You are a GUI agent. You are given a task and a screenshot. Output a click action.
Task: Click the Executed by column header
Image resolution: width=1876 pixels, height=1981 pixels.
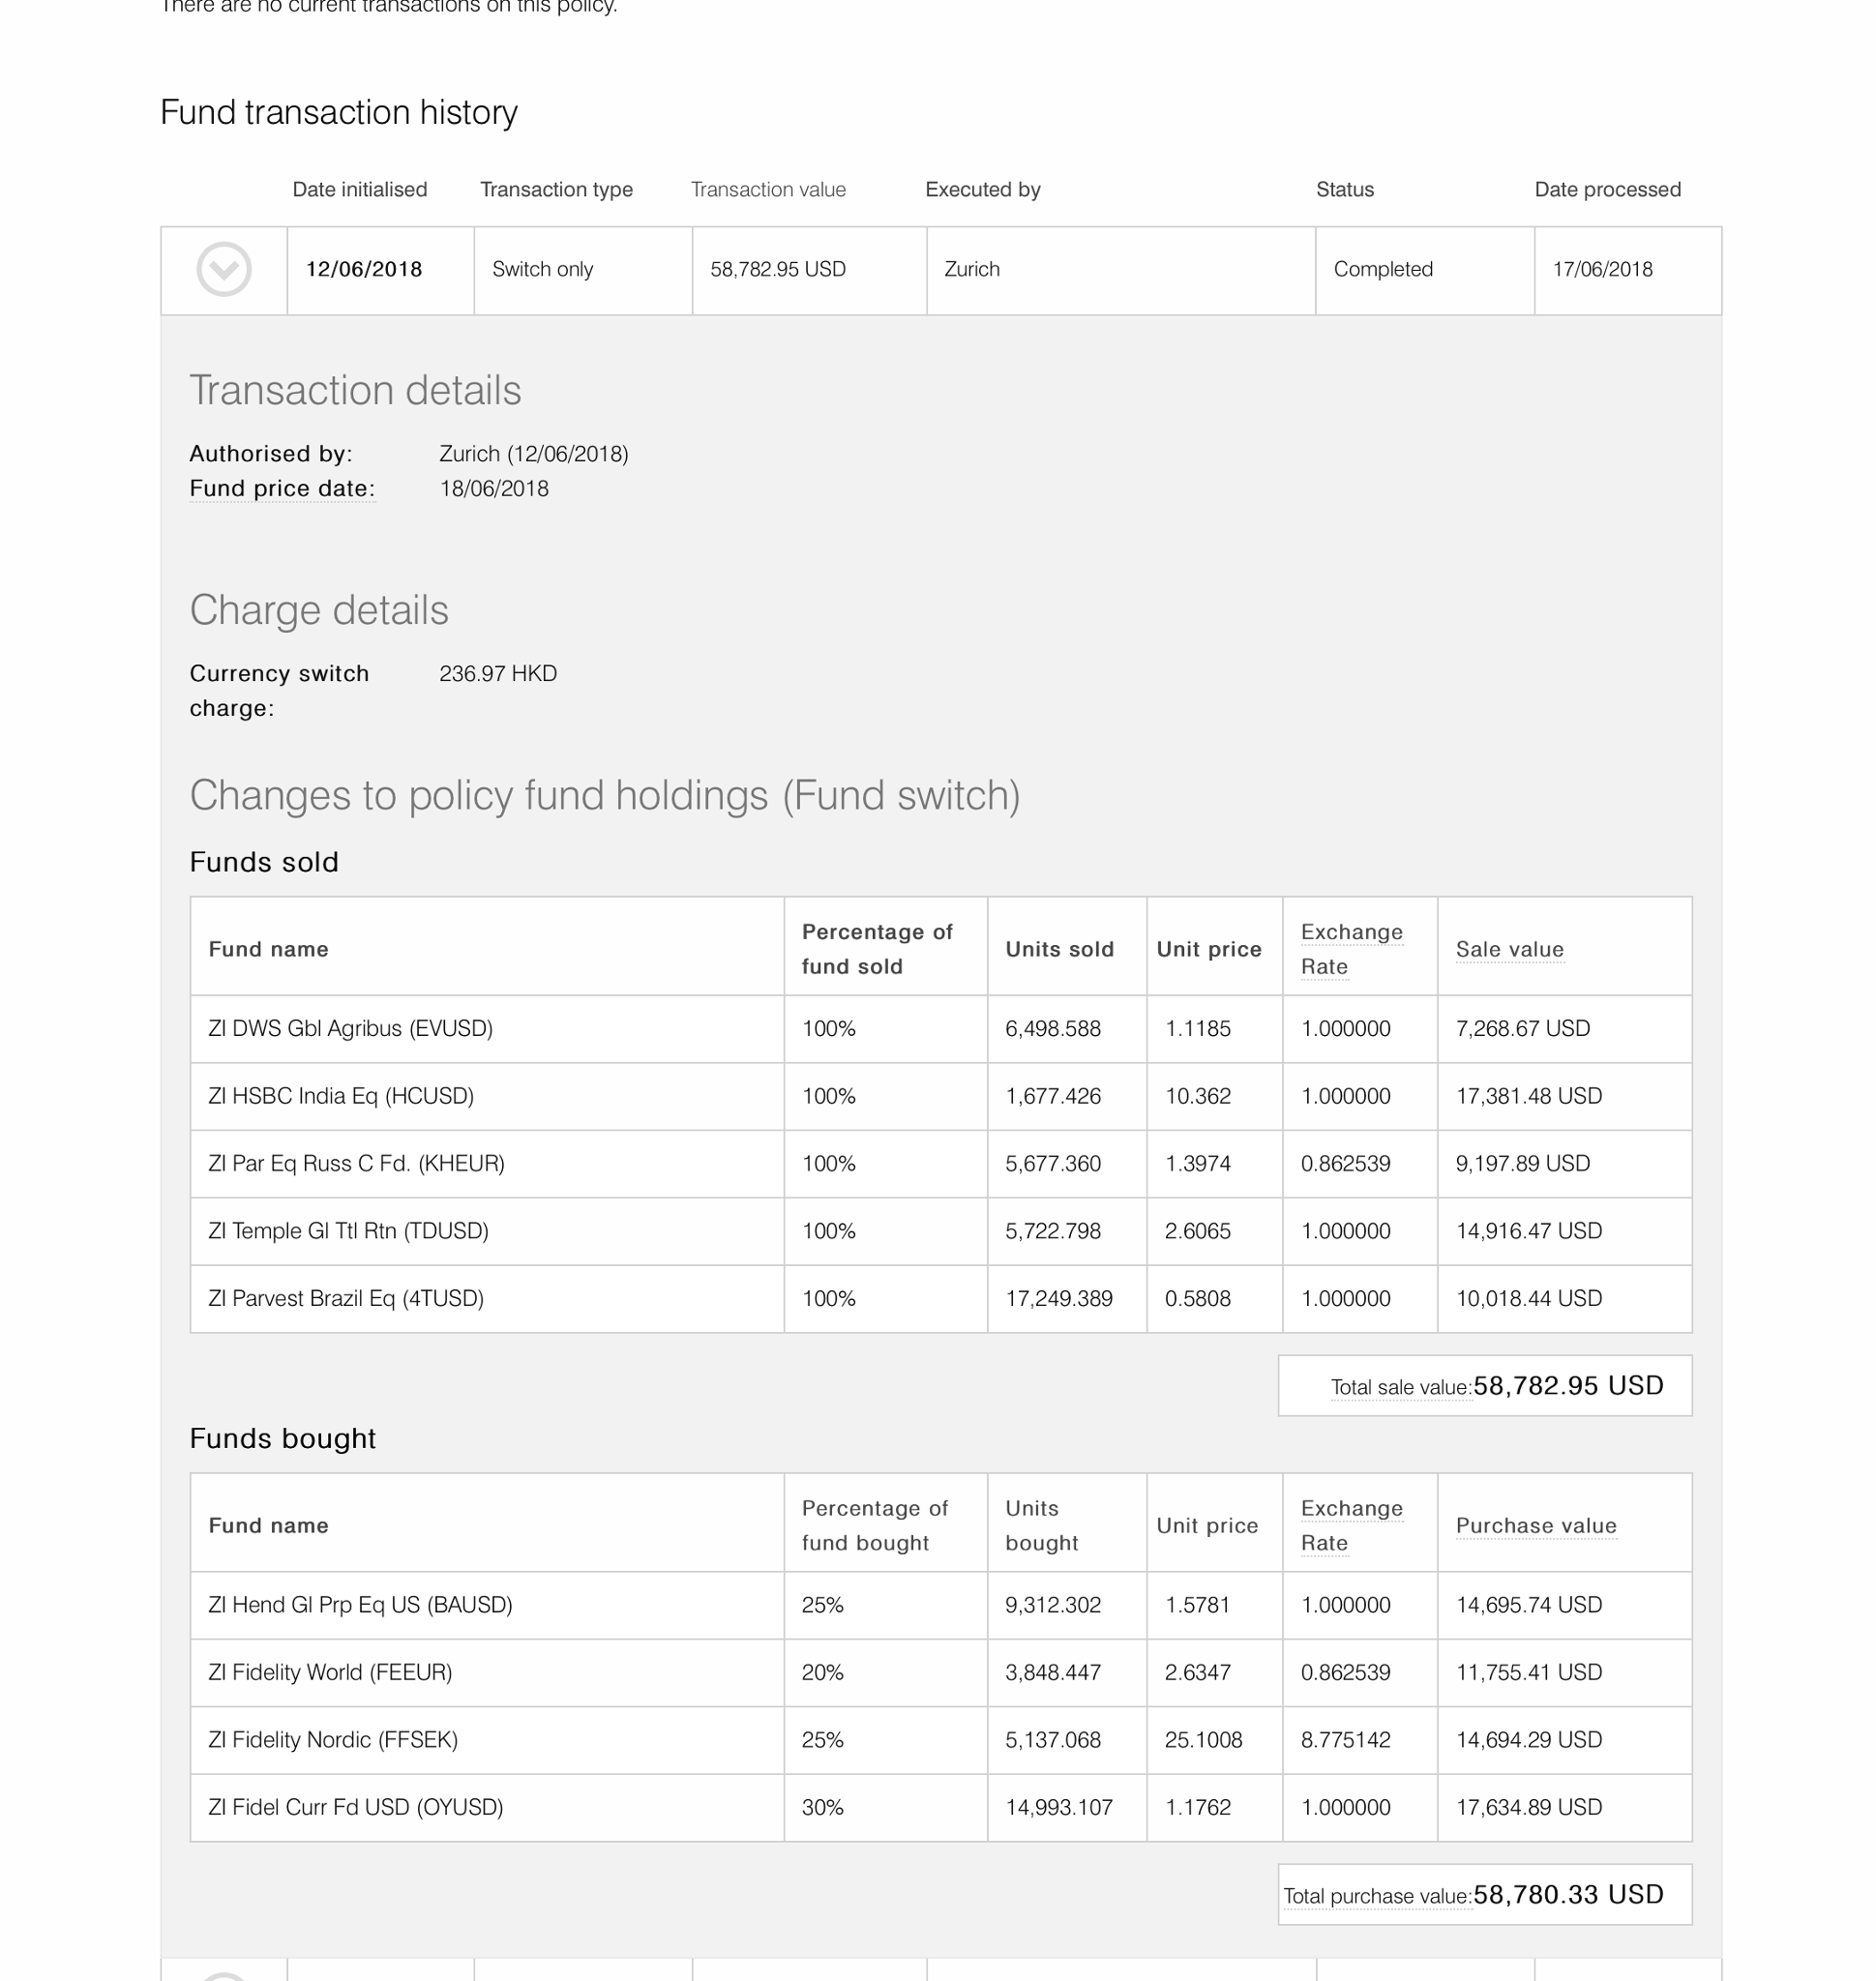(983, 189)
